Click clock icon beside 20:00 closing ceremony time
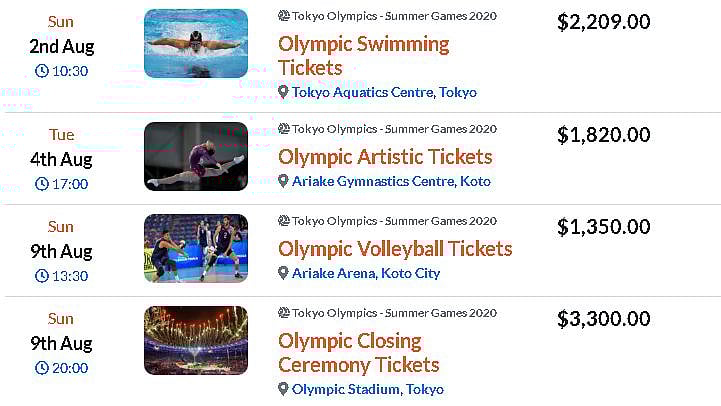Viewport: 721px width, 406px height. [x=42, y=368]
